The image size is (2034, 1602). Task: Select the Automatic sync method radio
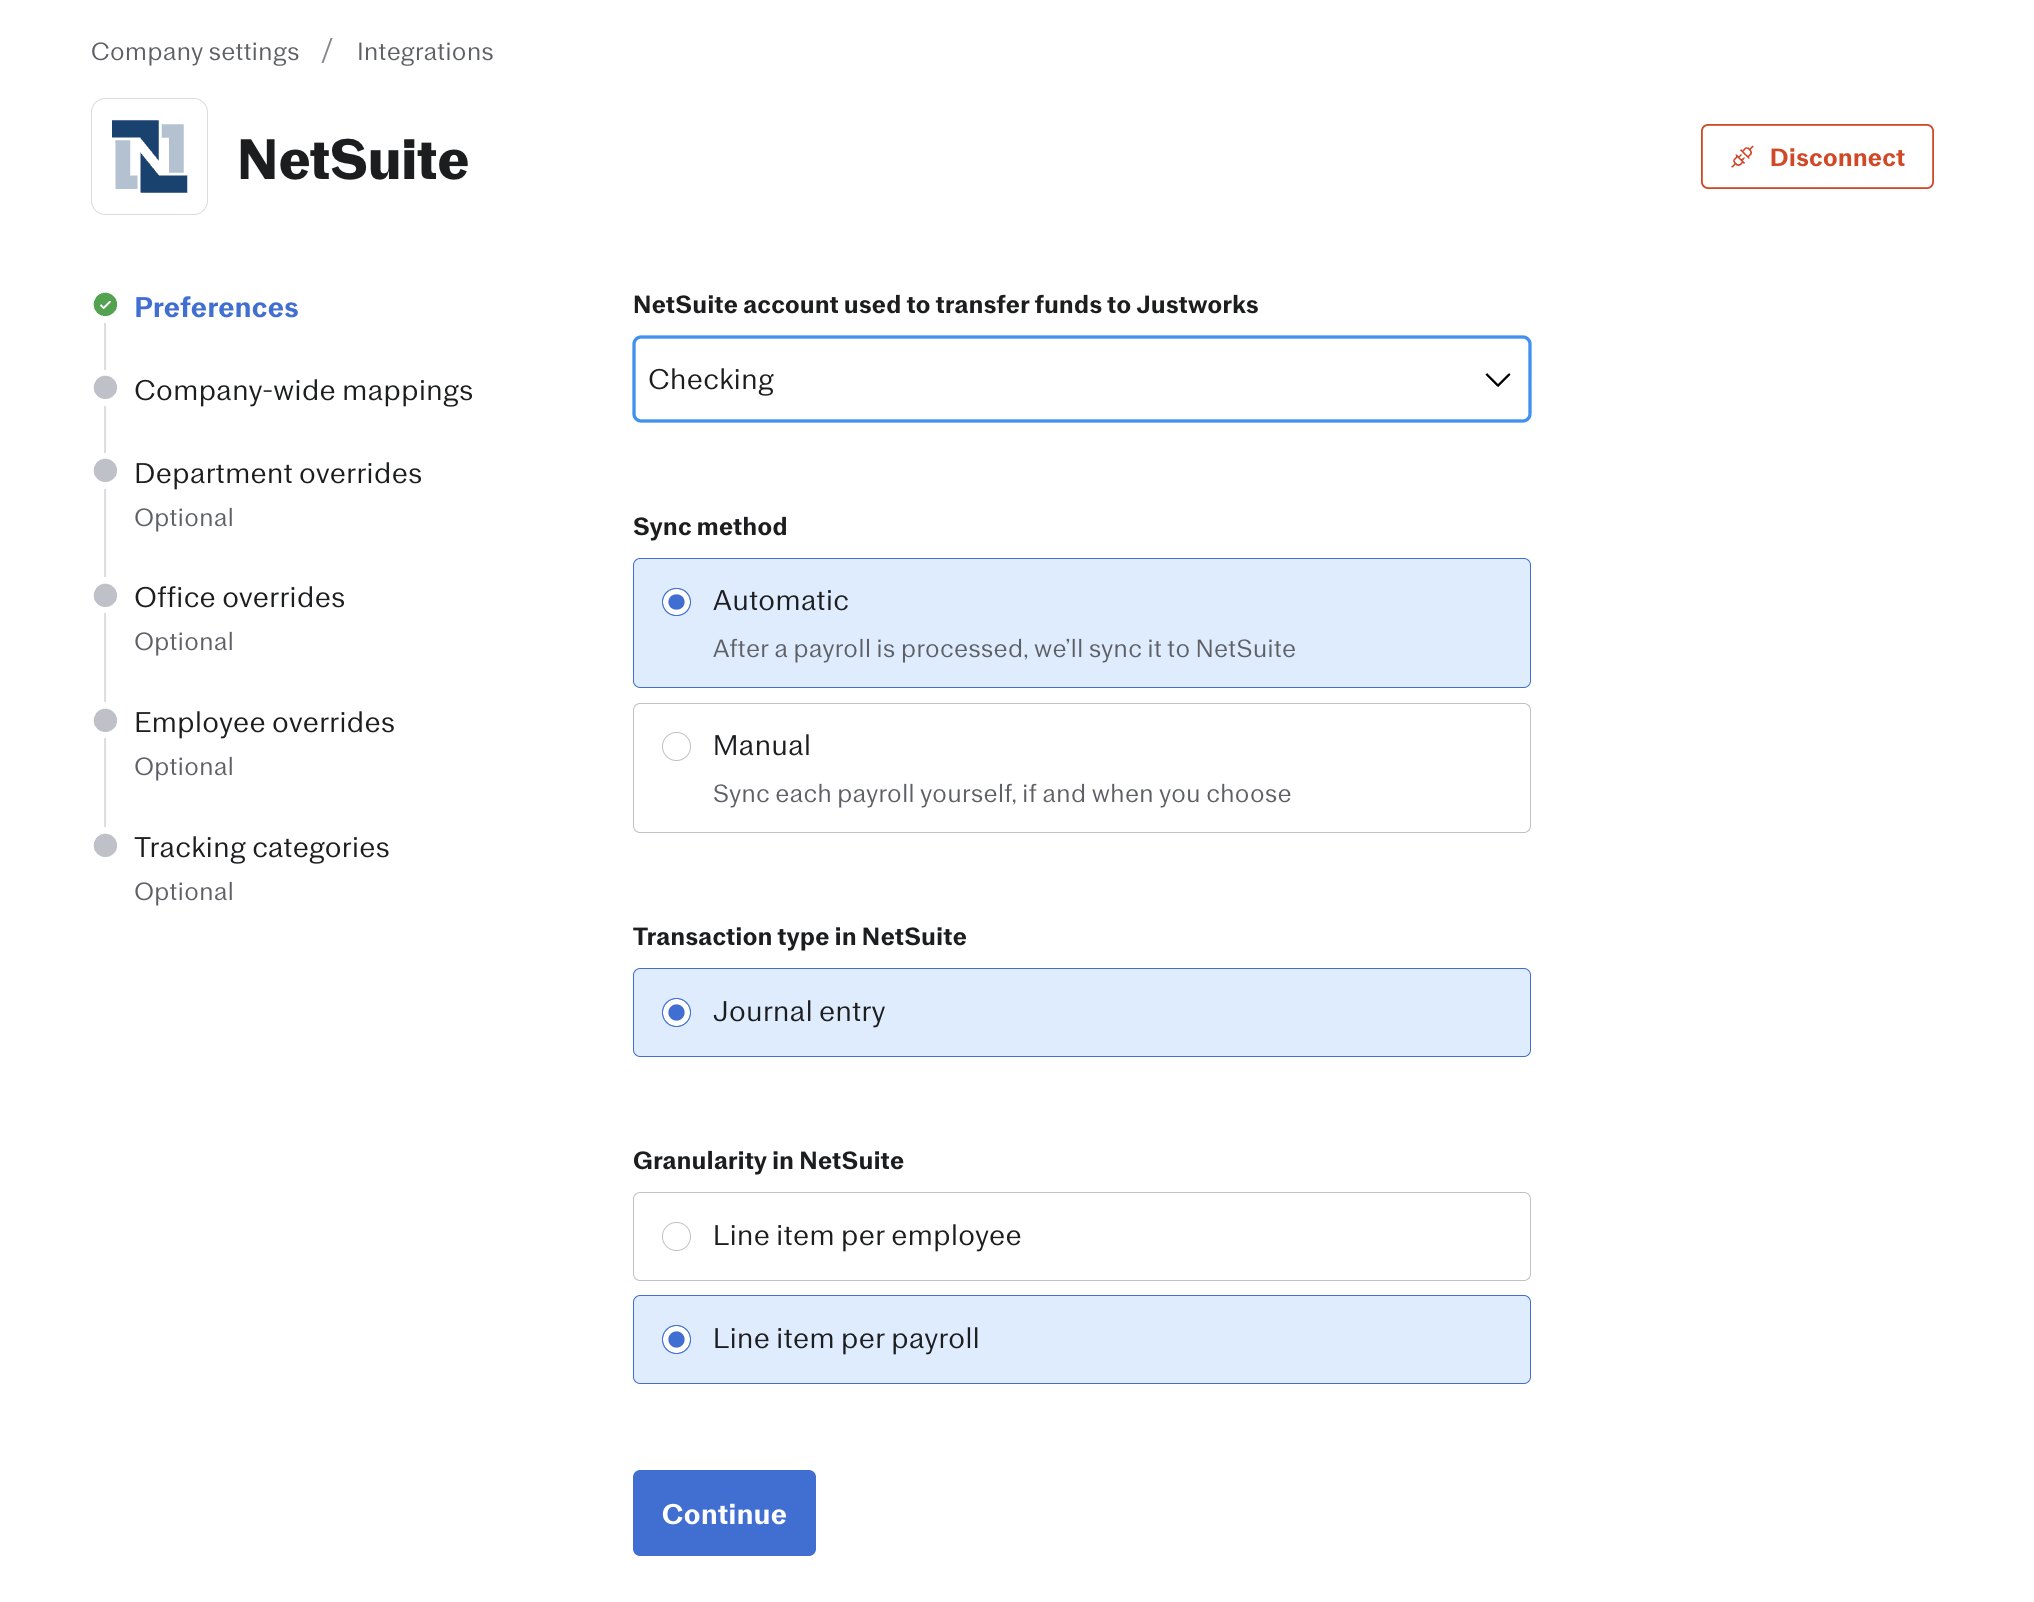coord(677,602)
